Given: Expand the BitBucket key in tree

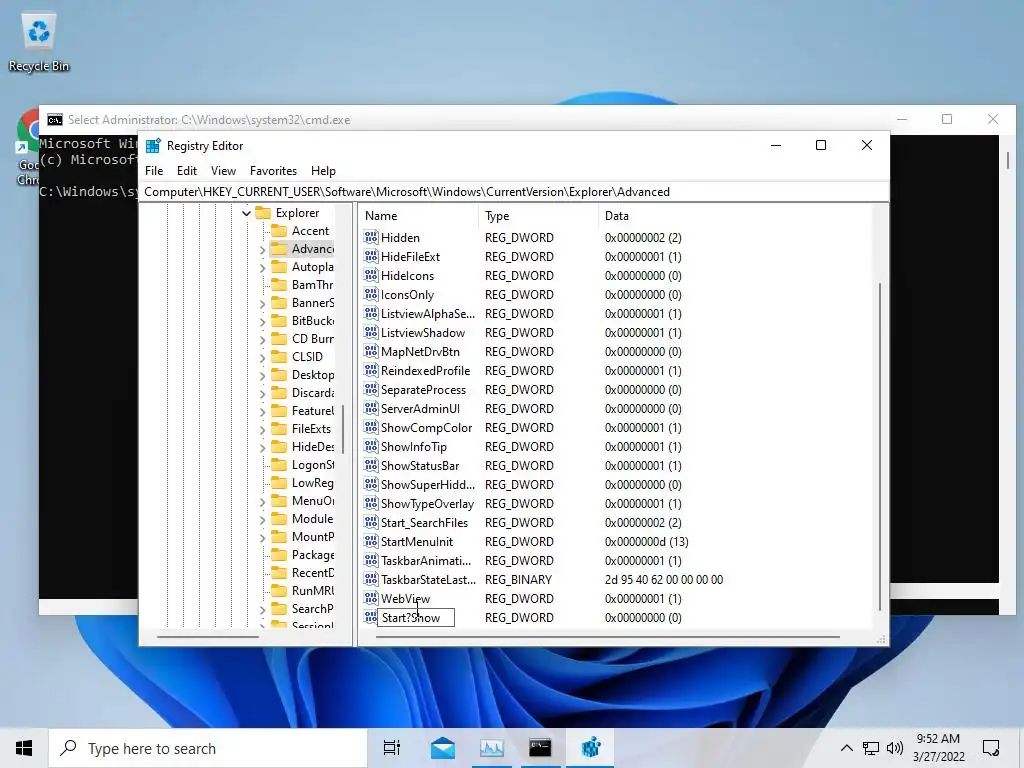Looking at the screenshot, I should click(263, 321).
